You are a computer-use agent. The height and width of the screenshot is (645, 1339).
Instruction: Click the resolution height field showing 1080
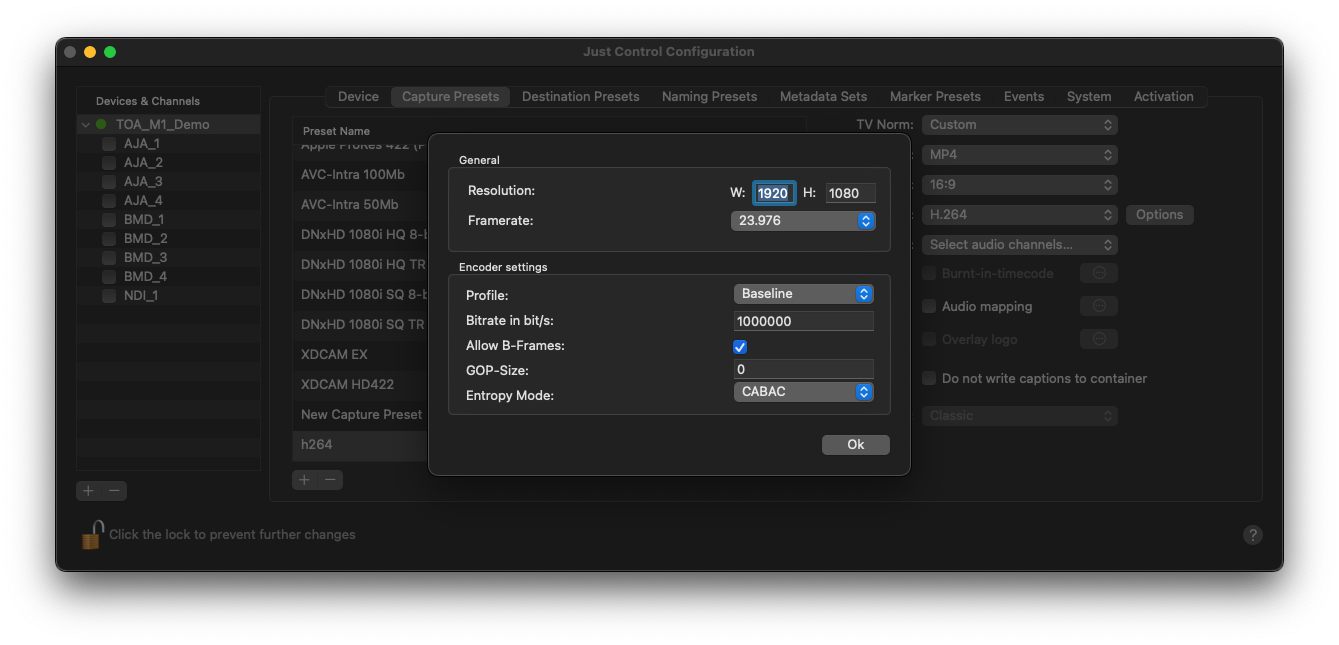pyautogui.click(x=850, y=193)
